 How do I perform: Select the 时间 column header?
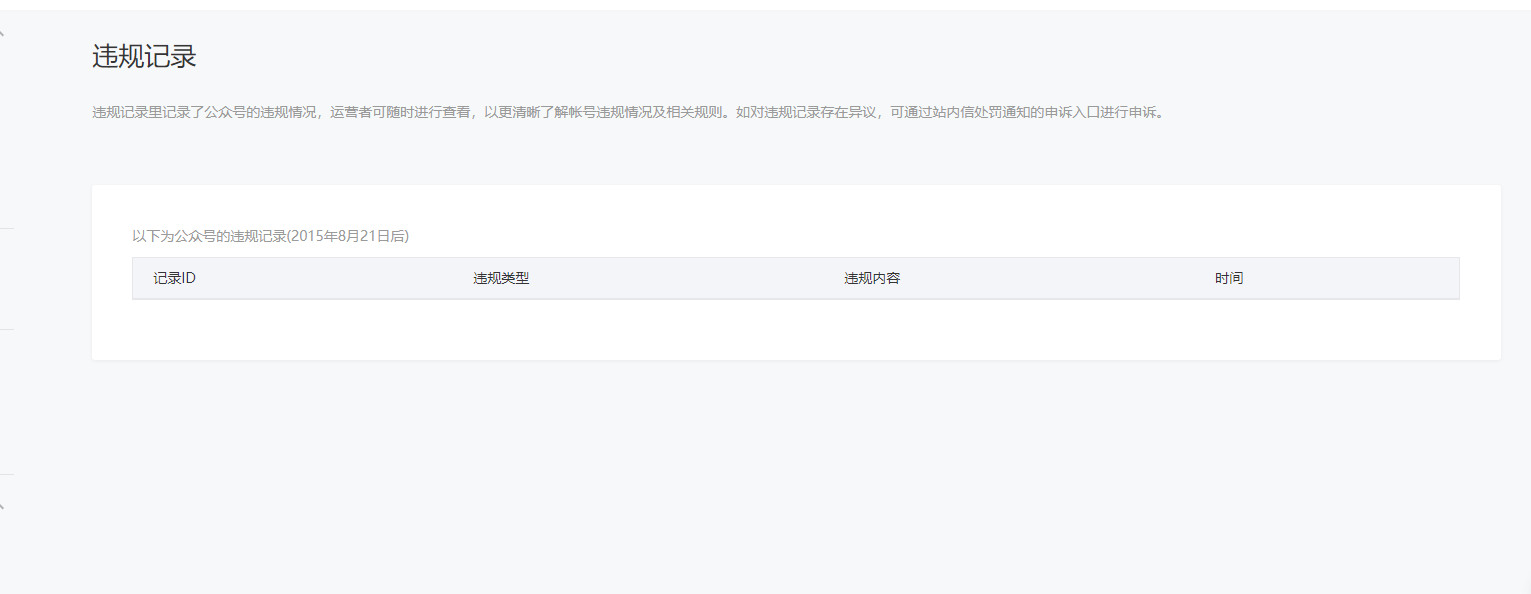pos(1229,278)
